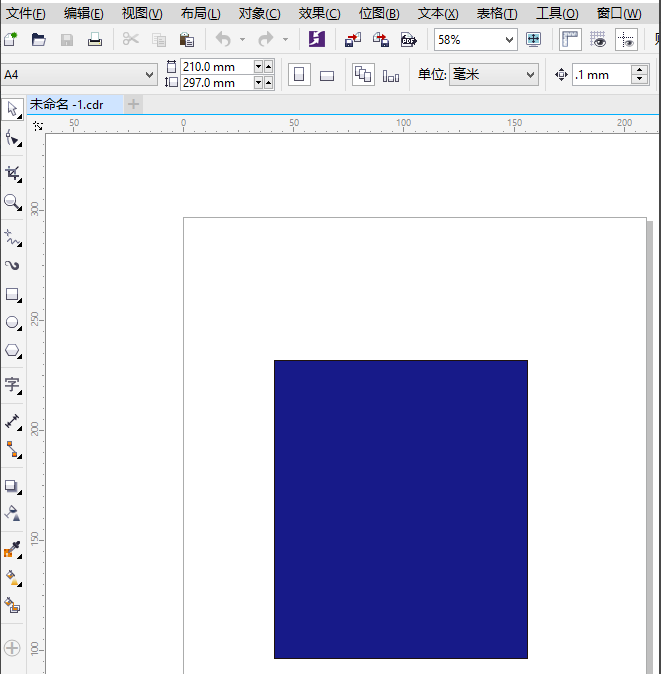Redo the last undone action
Screen dimensions: 661x674
(266, 40)
